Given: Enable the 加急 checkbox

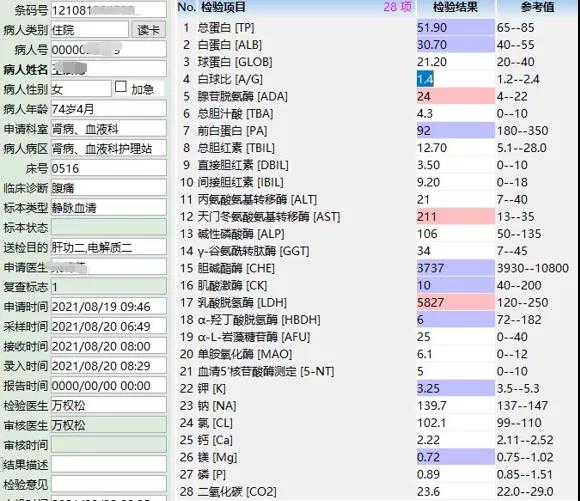Looking at the screenshot, I should click(x=121, y=87).
